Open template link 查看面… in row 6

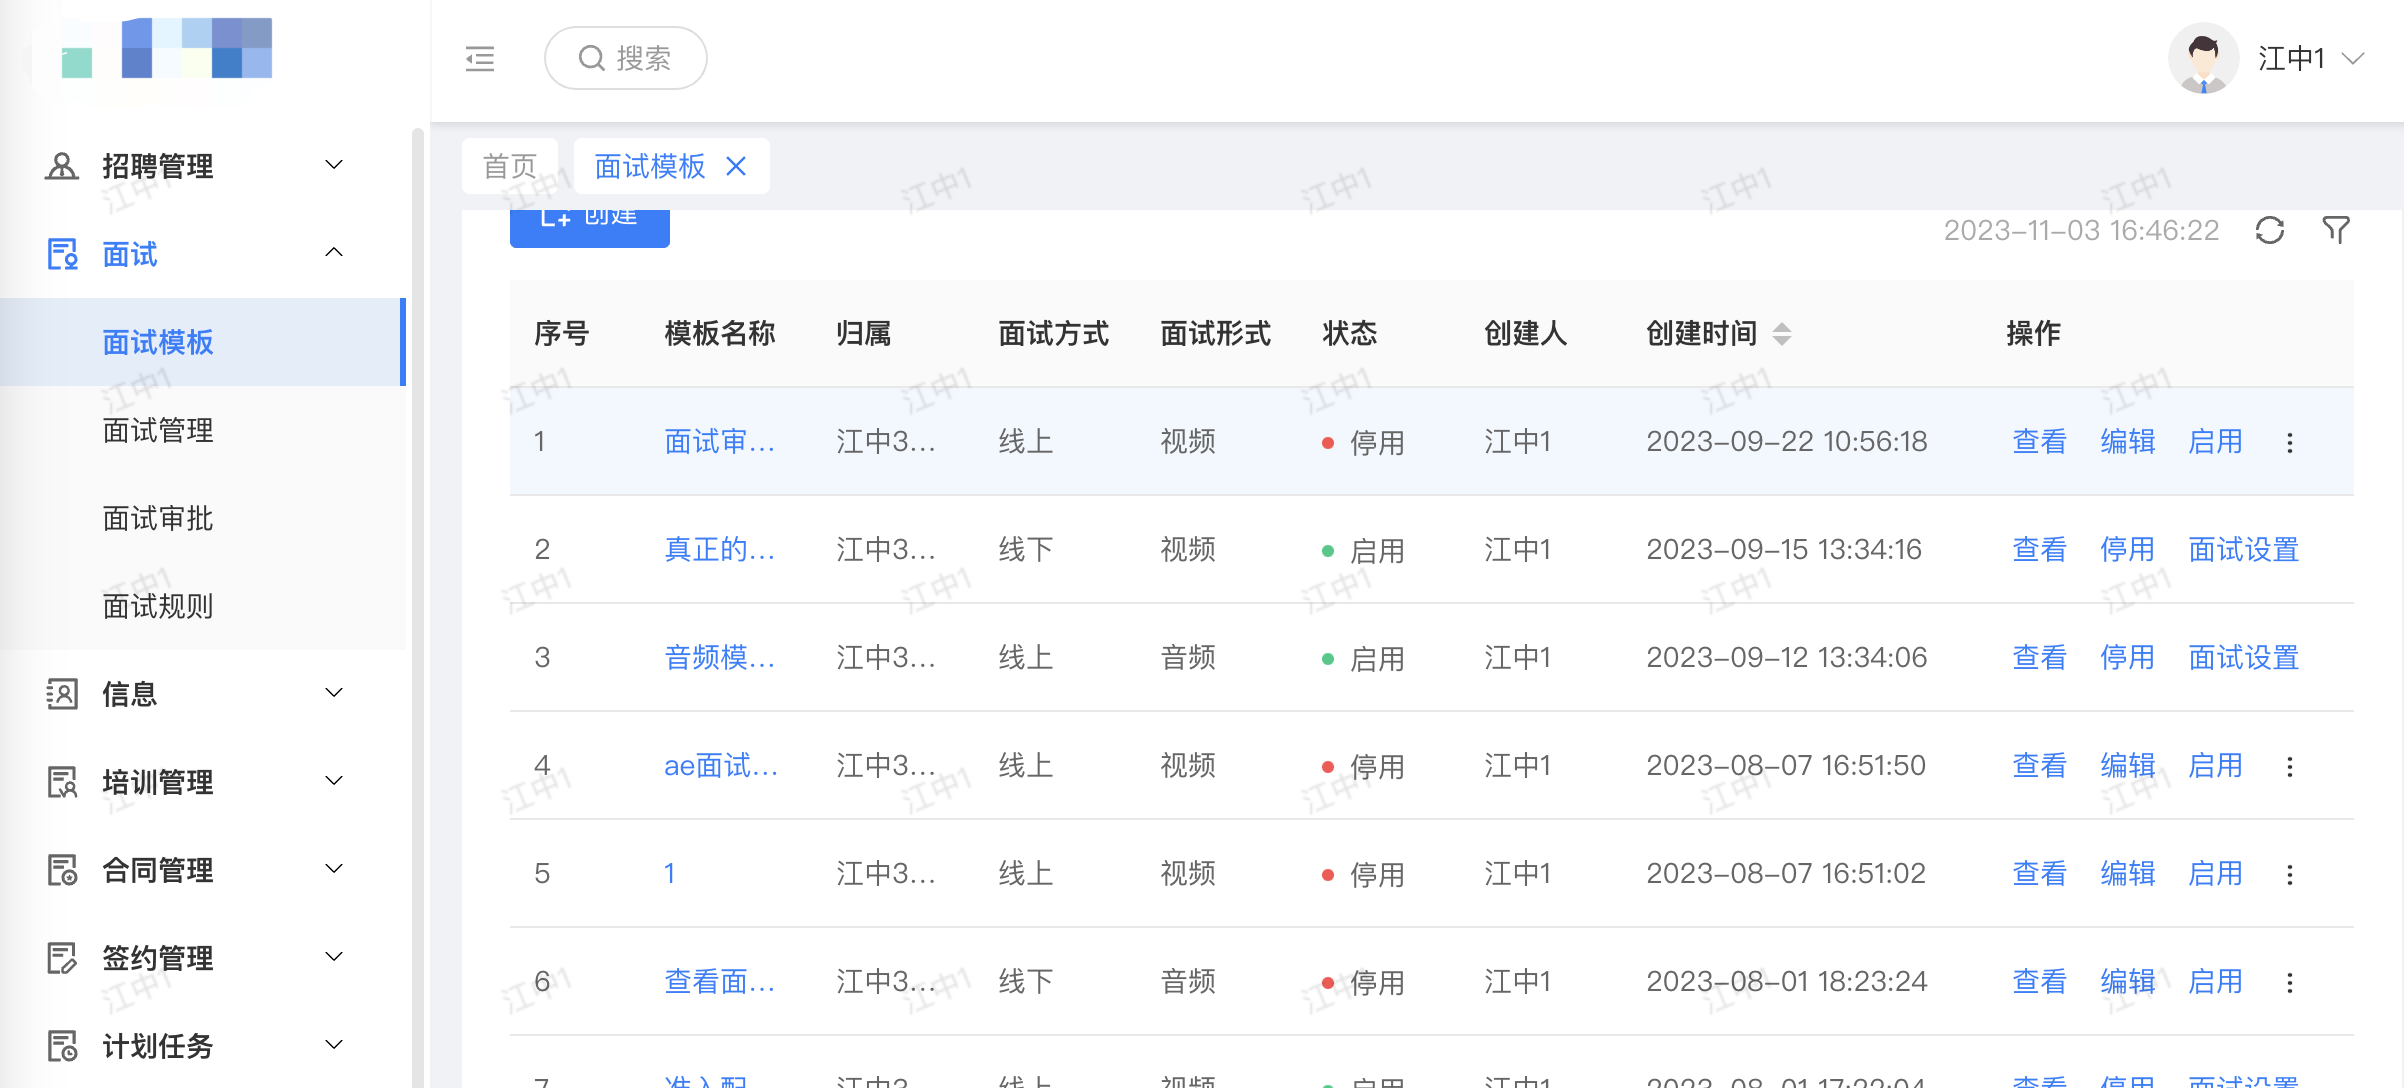tap(720, 981)
